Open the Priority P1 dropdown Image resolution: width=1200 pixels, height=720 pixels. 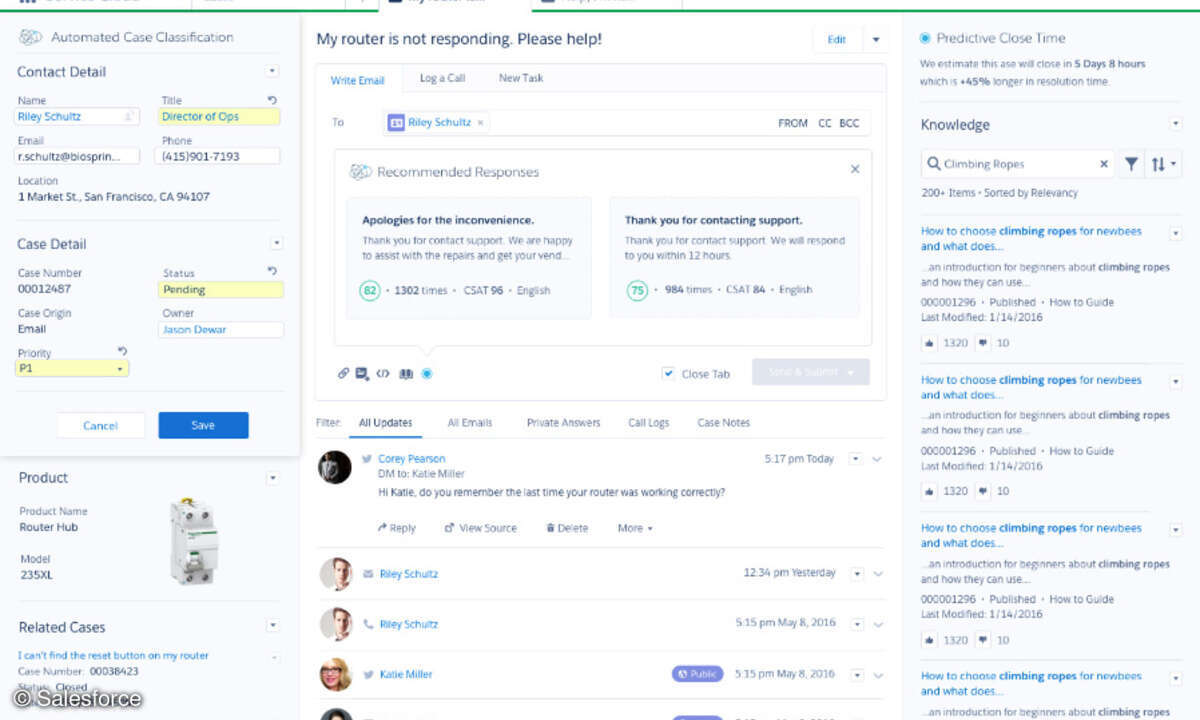(73, 368)
